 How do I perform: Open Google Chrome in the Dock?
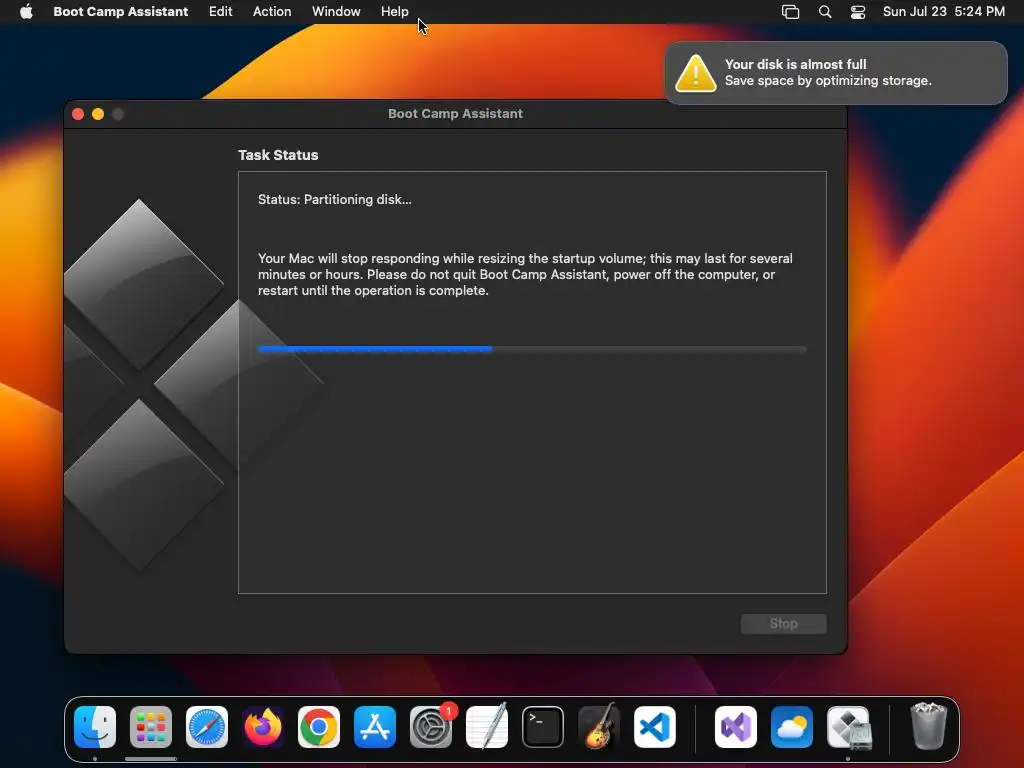[x=319, y=727]
